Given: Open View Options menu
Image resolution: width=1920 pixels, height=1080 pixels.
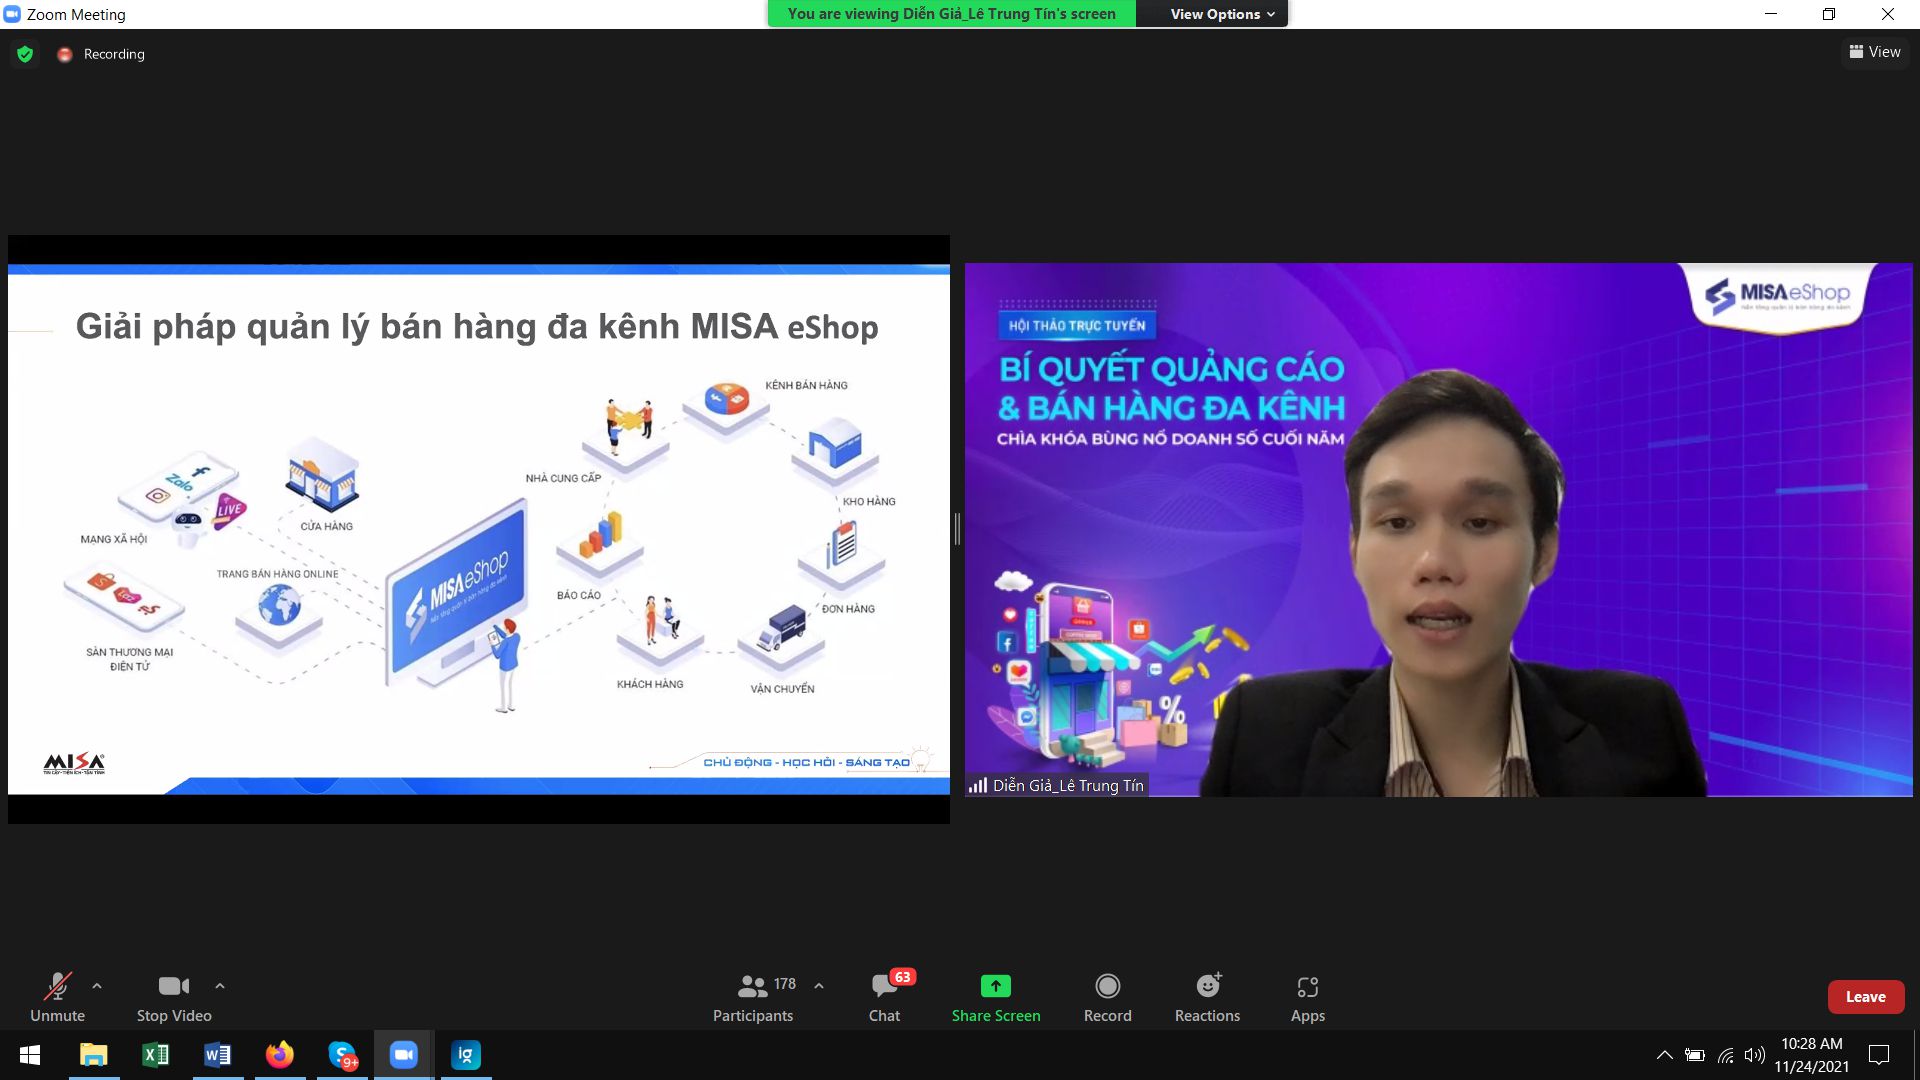Looking at the screenshot, I should coord(1221,14).
